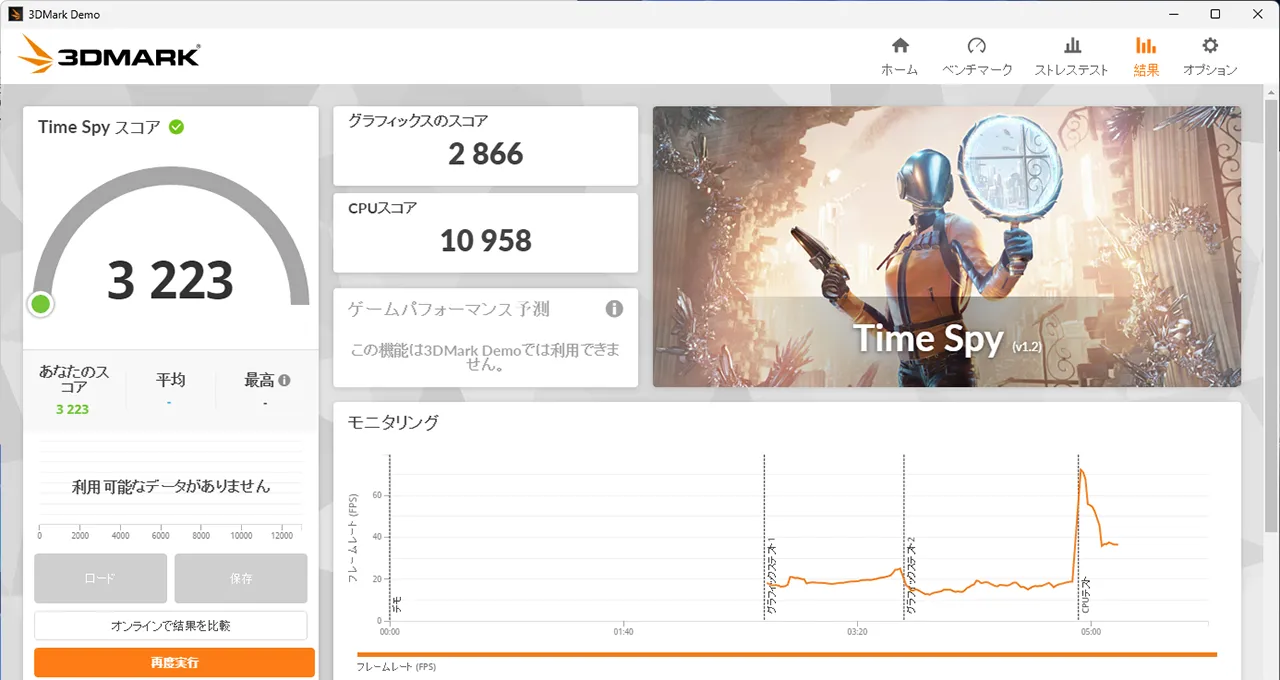Click the 3DMark logo
The image size is (1280, 680).
tap(109, 55)
